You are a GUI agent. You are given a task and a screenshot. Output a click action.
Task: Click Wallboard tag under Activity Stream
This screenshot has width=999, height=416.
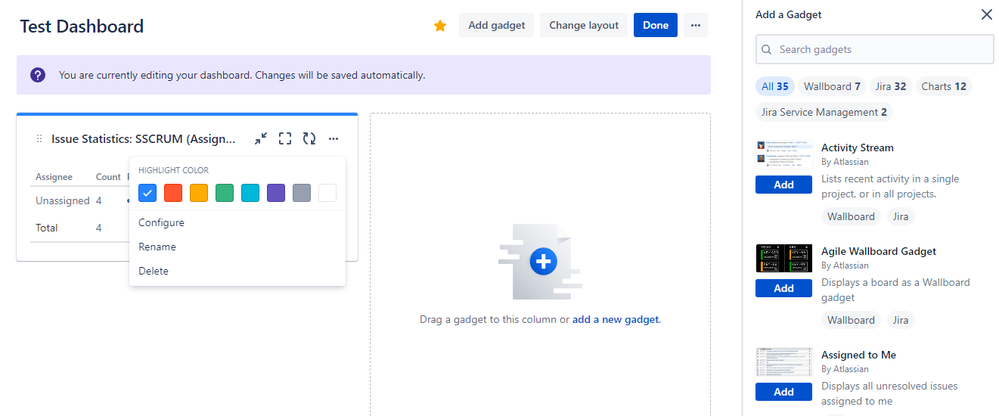coord(851,217)
